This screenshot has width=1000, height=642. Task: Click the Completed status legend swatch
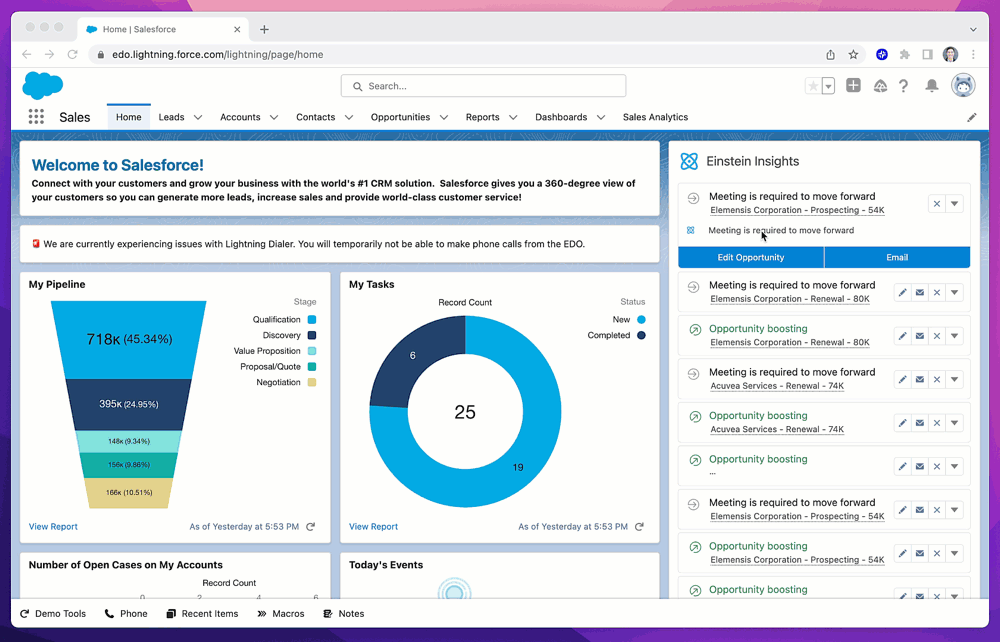click(x=641, y=335)
